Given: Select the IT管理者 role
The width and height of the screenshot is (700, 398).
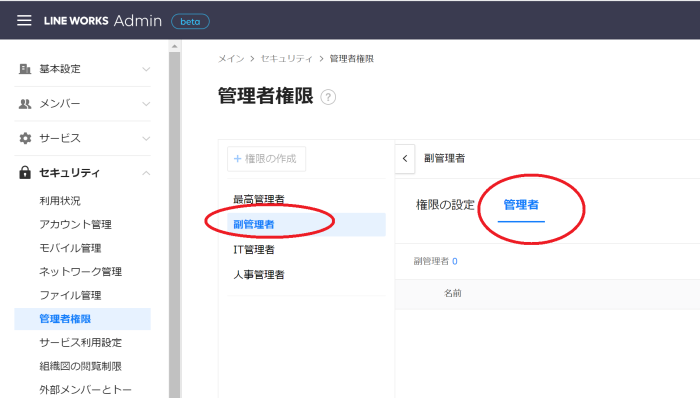Looking at the screenshot, I should [254, 249].
